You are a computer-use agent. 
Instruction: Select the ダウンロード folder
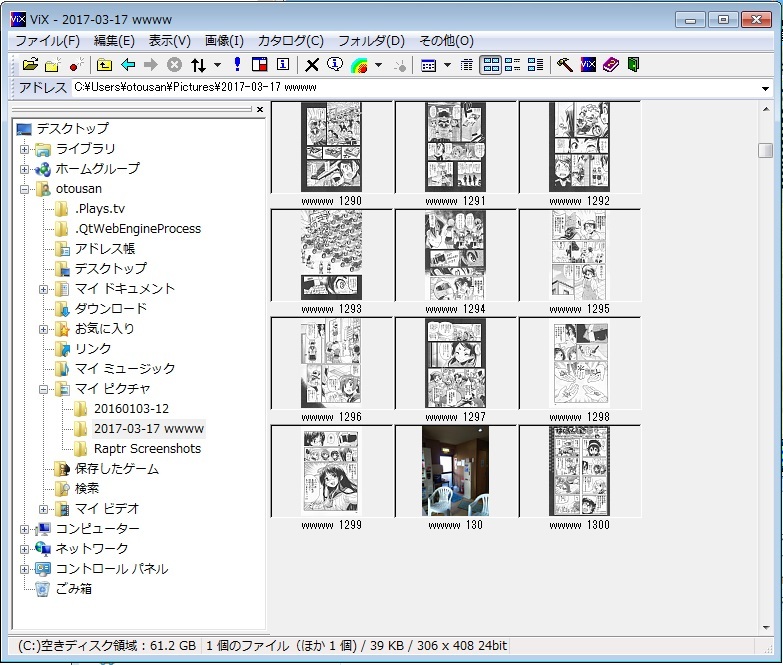tap(111, 309)
